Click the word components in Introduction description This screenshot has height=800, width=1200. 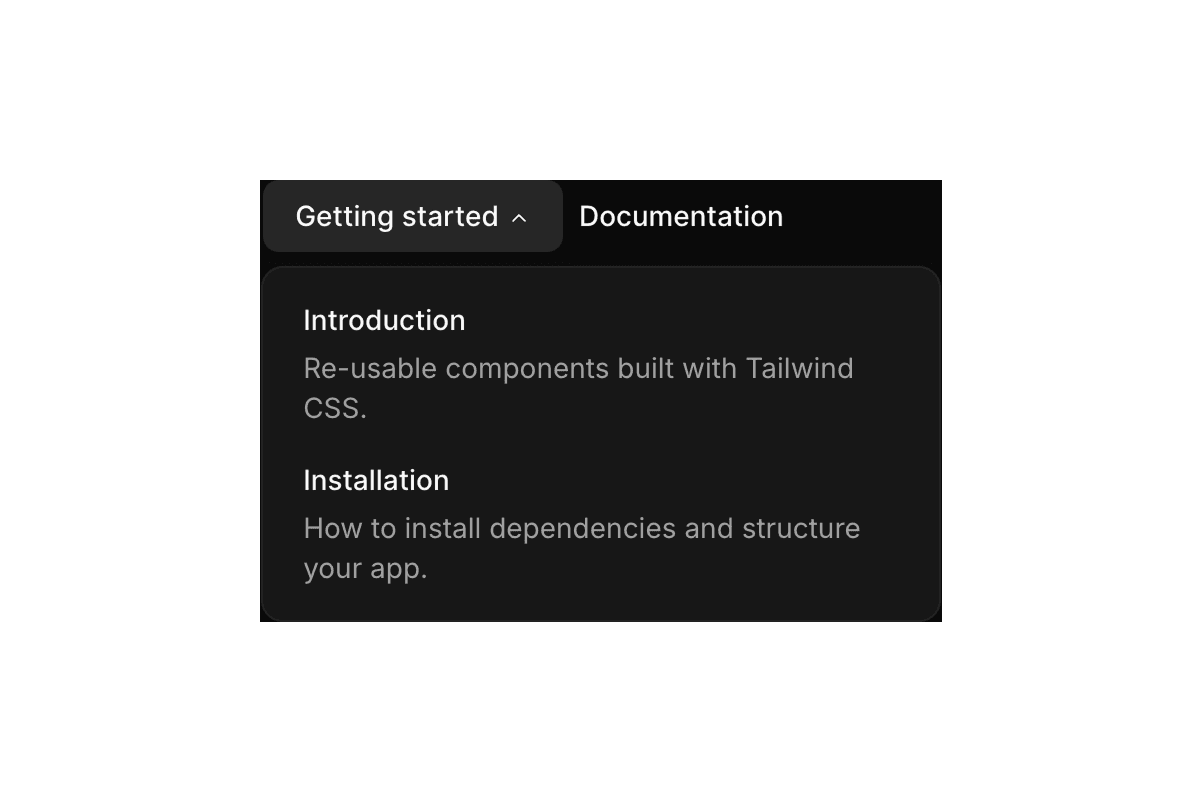(527, 368)
